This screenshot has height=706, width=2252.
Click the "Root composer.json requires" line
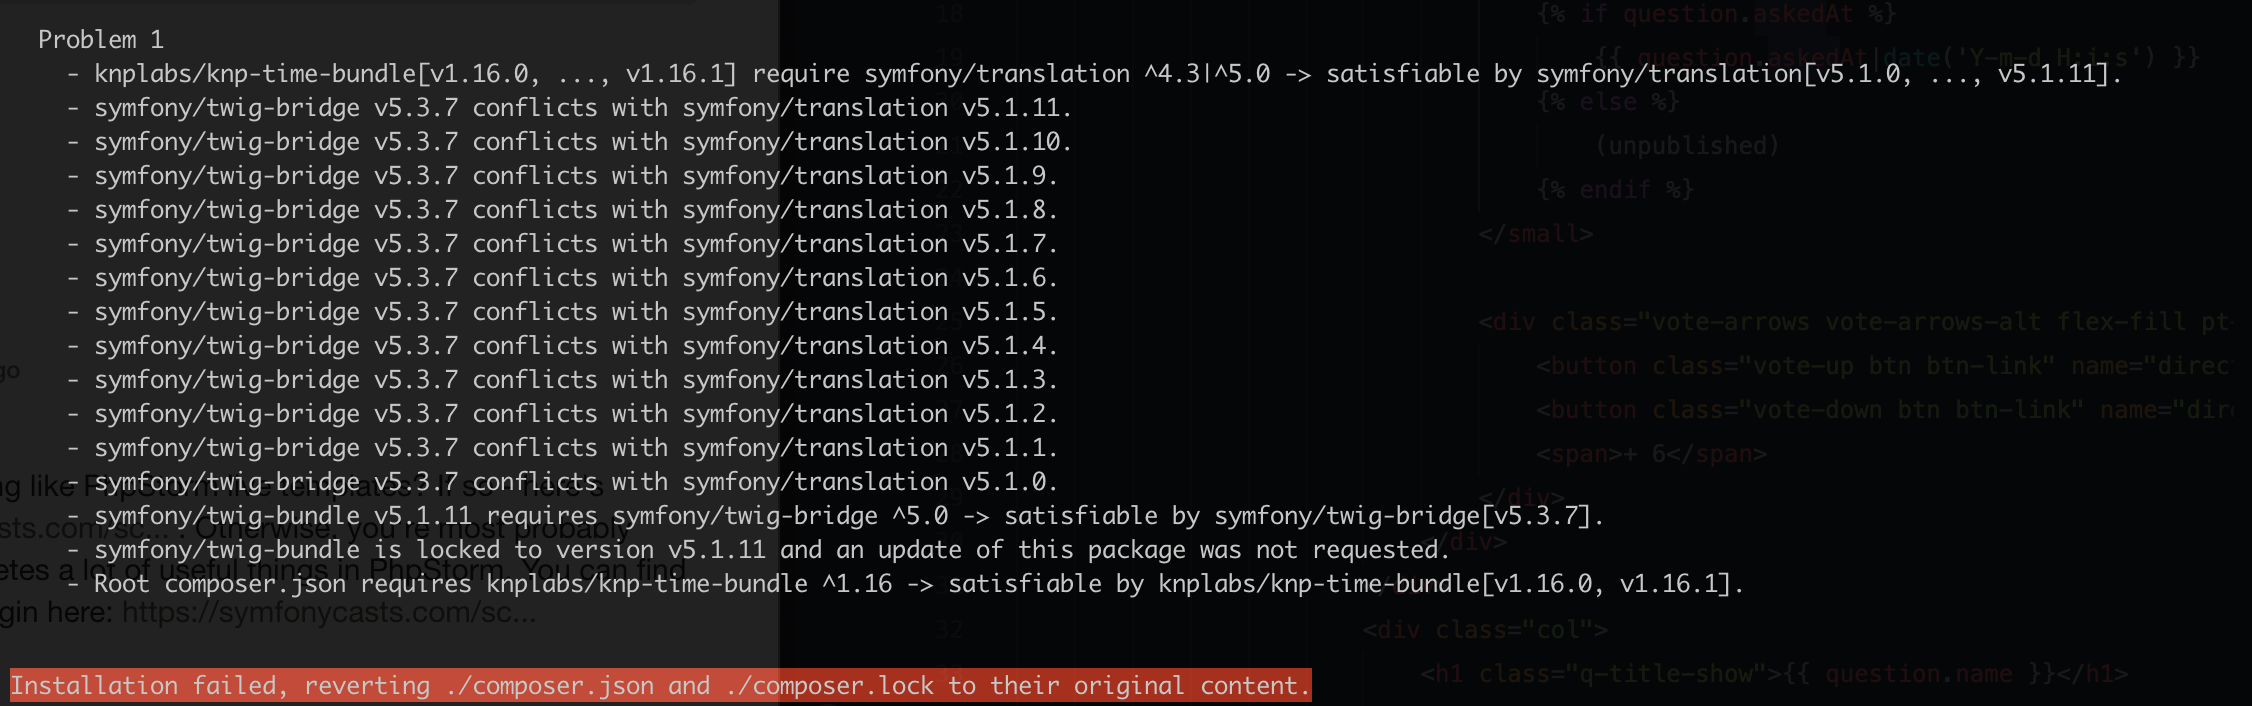coord(918,584)
